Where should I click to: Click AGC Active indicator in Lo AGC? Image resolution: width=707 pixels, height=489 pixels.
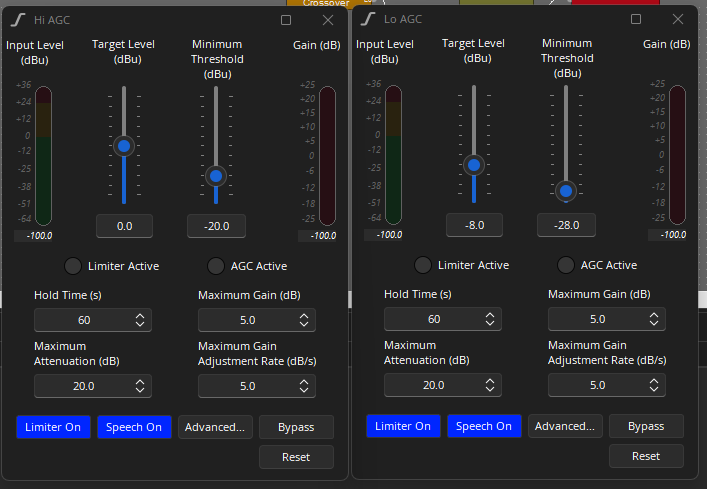click(x=566, y=265)
